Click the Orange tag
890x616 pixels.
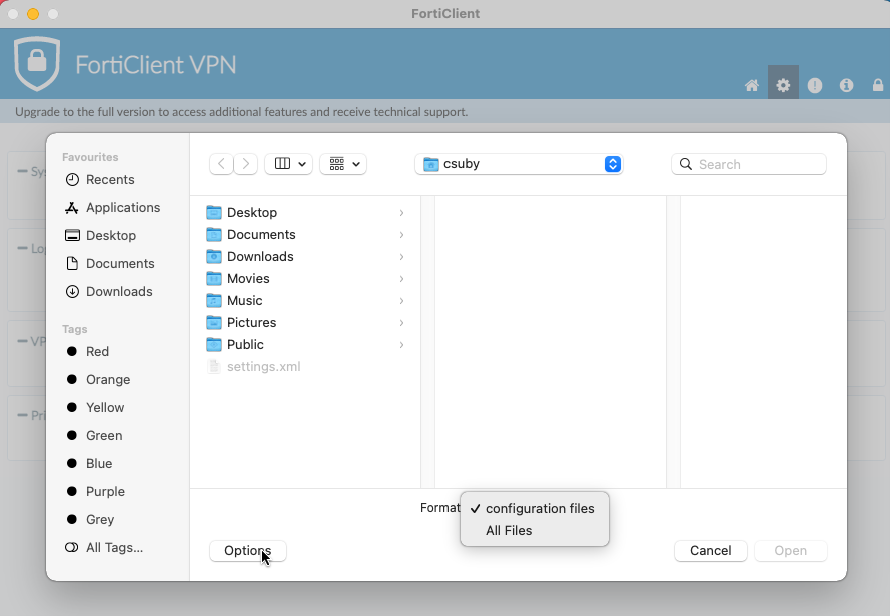tap(98, 379)
